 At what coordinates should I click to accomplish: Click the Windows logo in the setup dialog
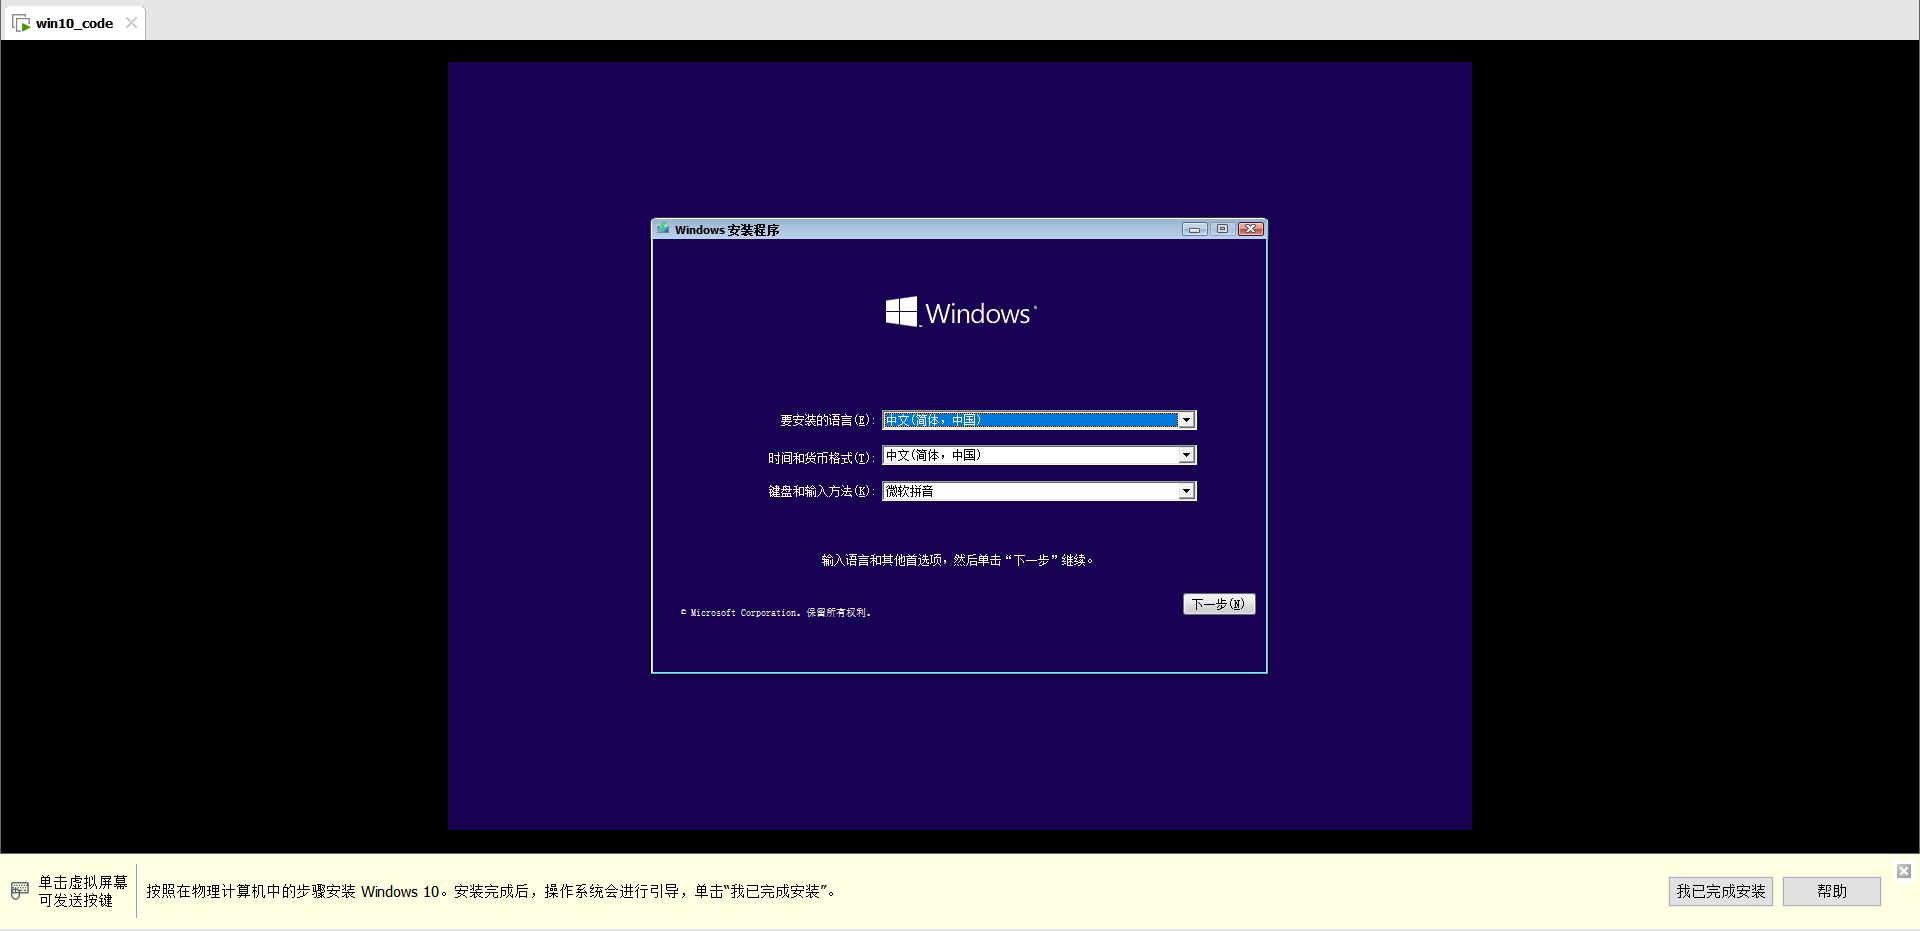(x=961, y=312)
